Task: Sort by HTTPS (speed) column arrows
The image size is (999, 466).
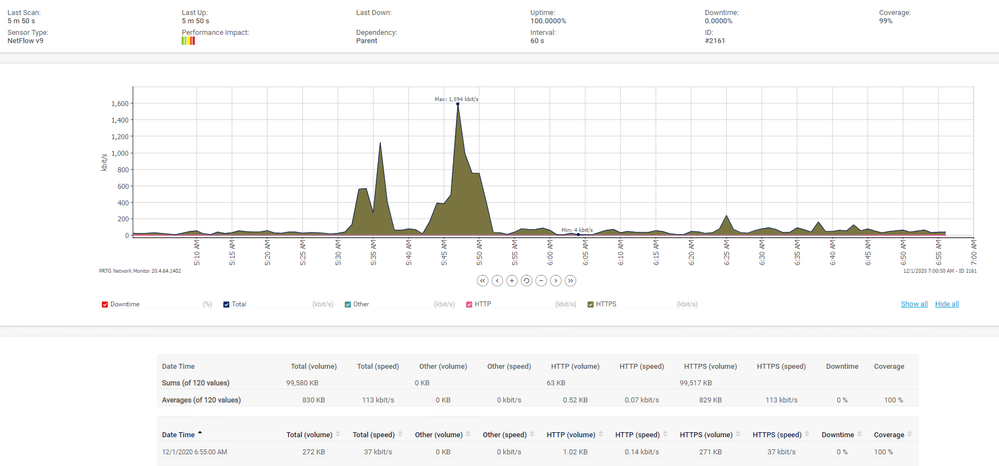Action: tap(807, 435)
